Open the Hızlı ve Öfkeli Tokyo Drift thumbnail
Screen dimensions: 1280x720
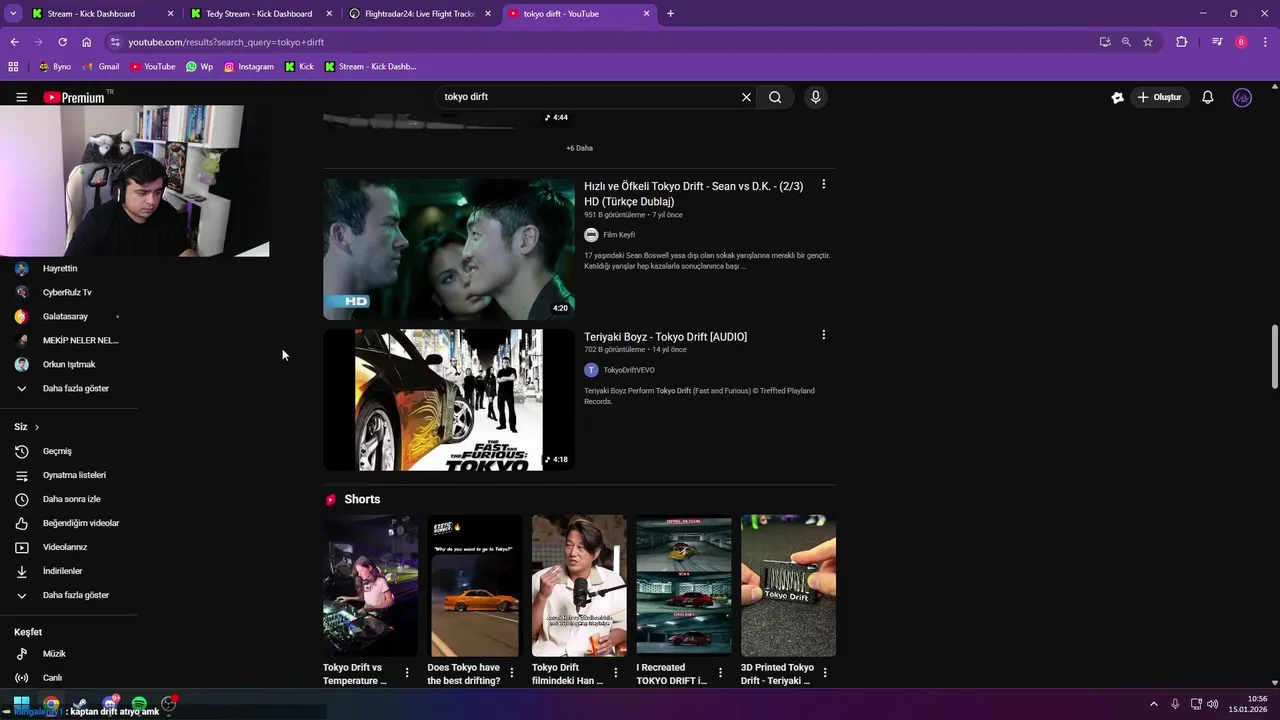[449, 249]
